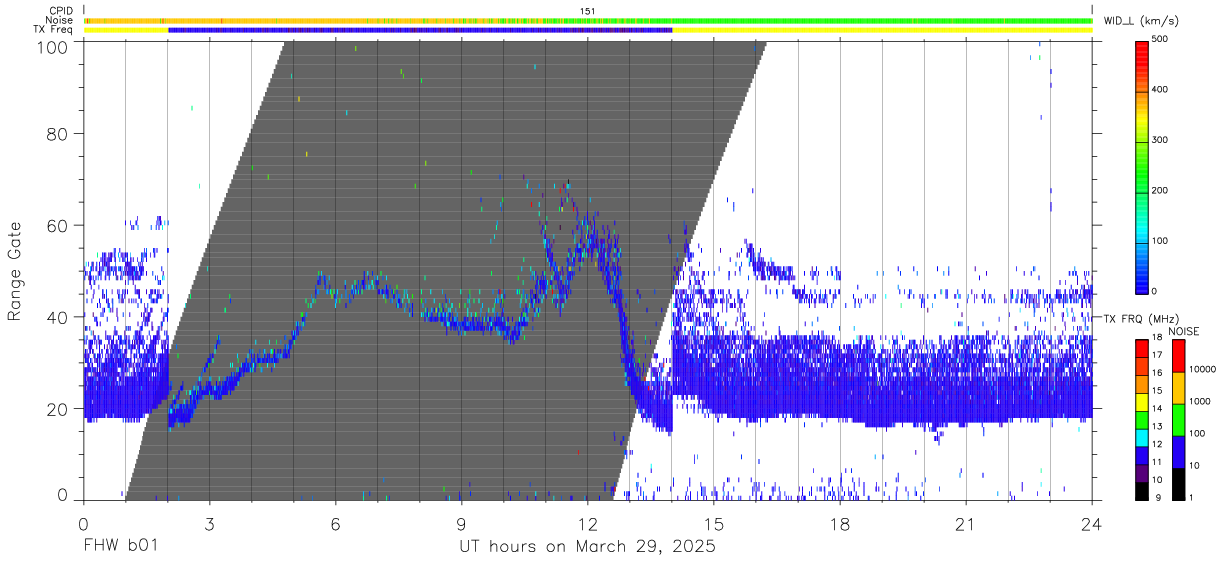The width and height of the screenshot is (1228, 567).
Task: Click the 6 UT hour axis label
Action: [335, 523]
